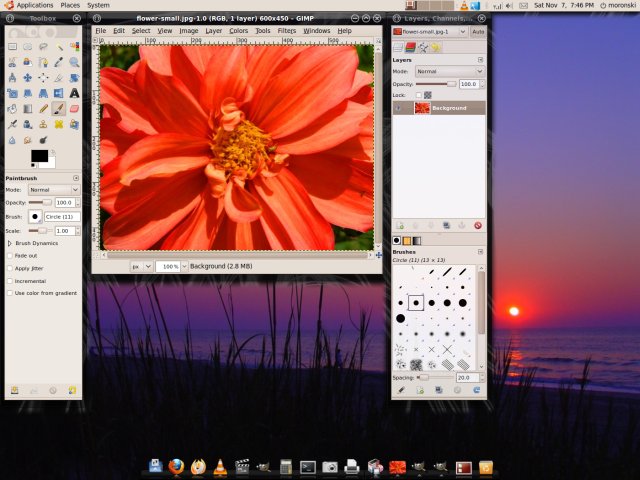Screen dimensions: 640x480
Task: Select the Fuzzy Select wand tool
Action: click(59, 47)
